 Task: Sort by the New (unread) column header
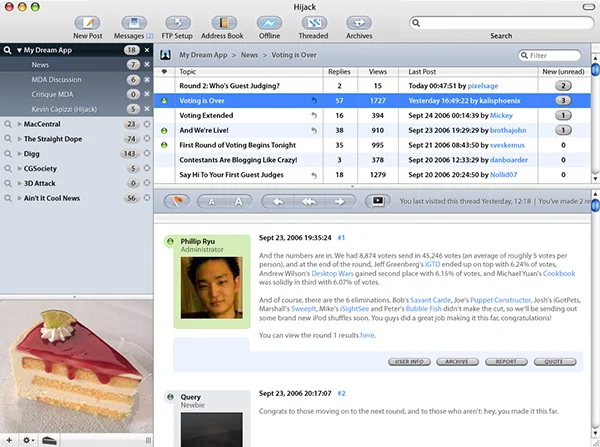coord(563,72)
